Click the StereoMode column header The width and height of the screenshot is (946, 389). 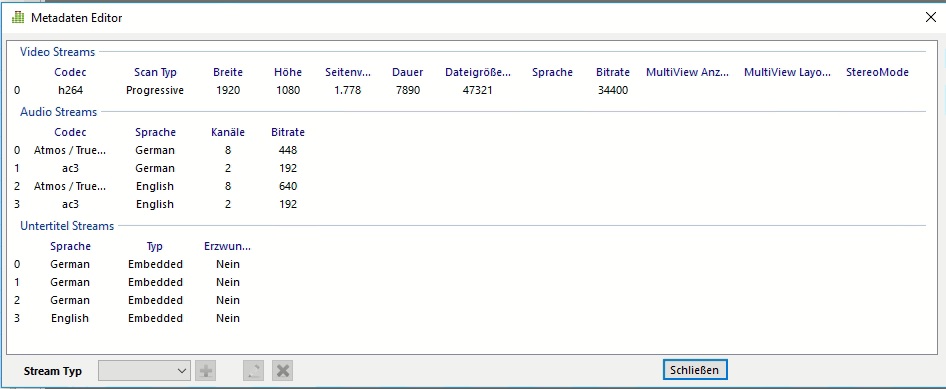(x=877, y=72)
